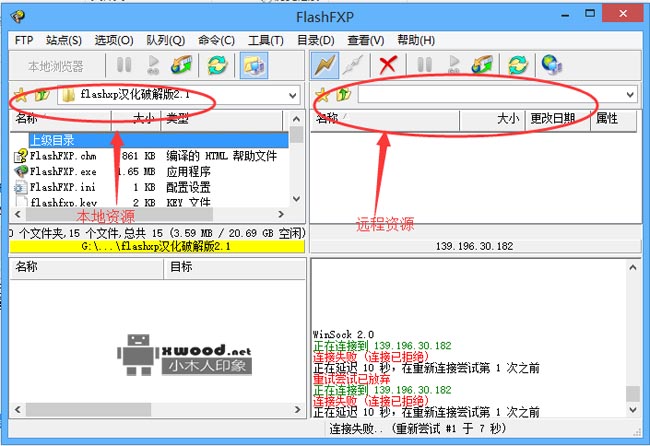This screenshot has height=446, width=650.
Task: Click the WinSock 2.0 log line
Action: coord(343,334)
